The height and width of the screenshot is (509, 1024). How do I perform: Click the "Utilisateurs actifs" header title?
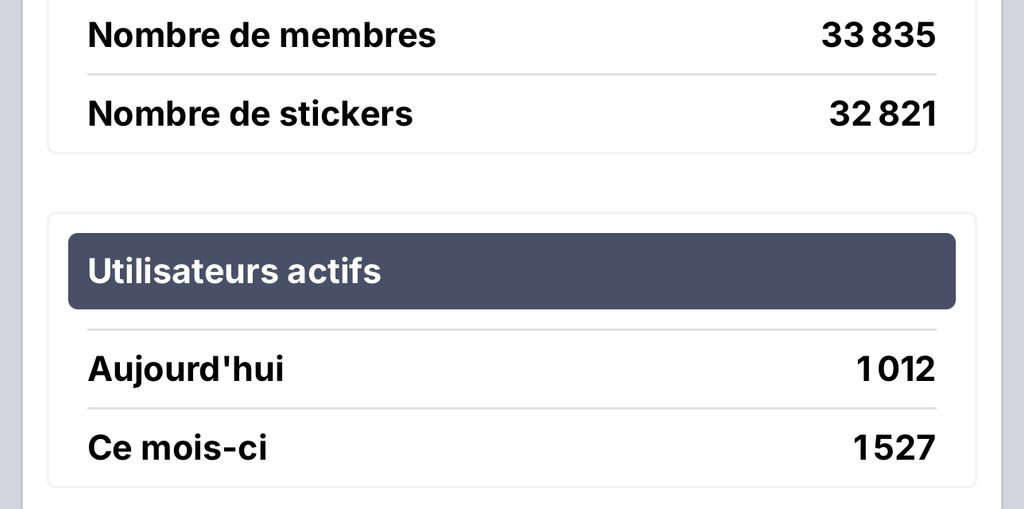click(x=234, y=271)
